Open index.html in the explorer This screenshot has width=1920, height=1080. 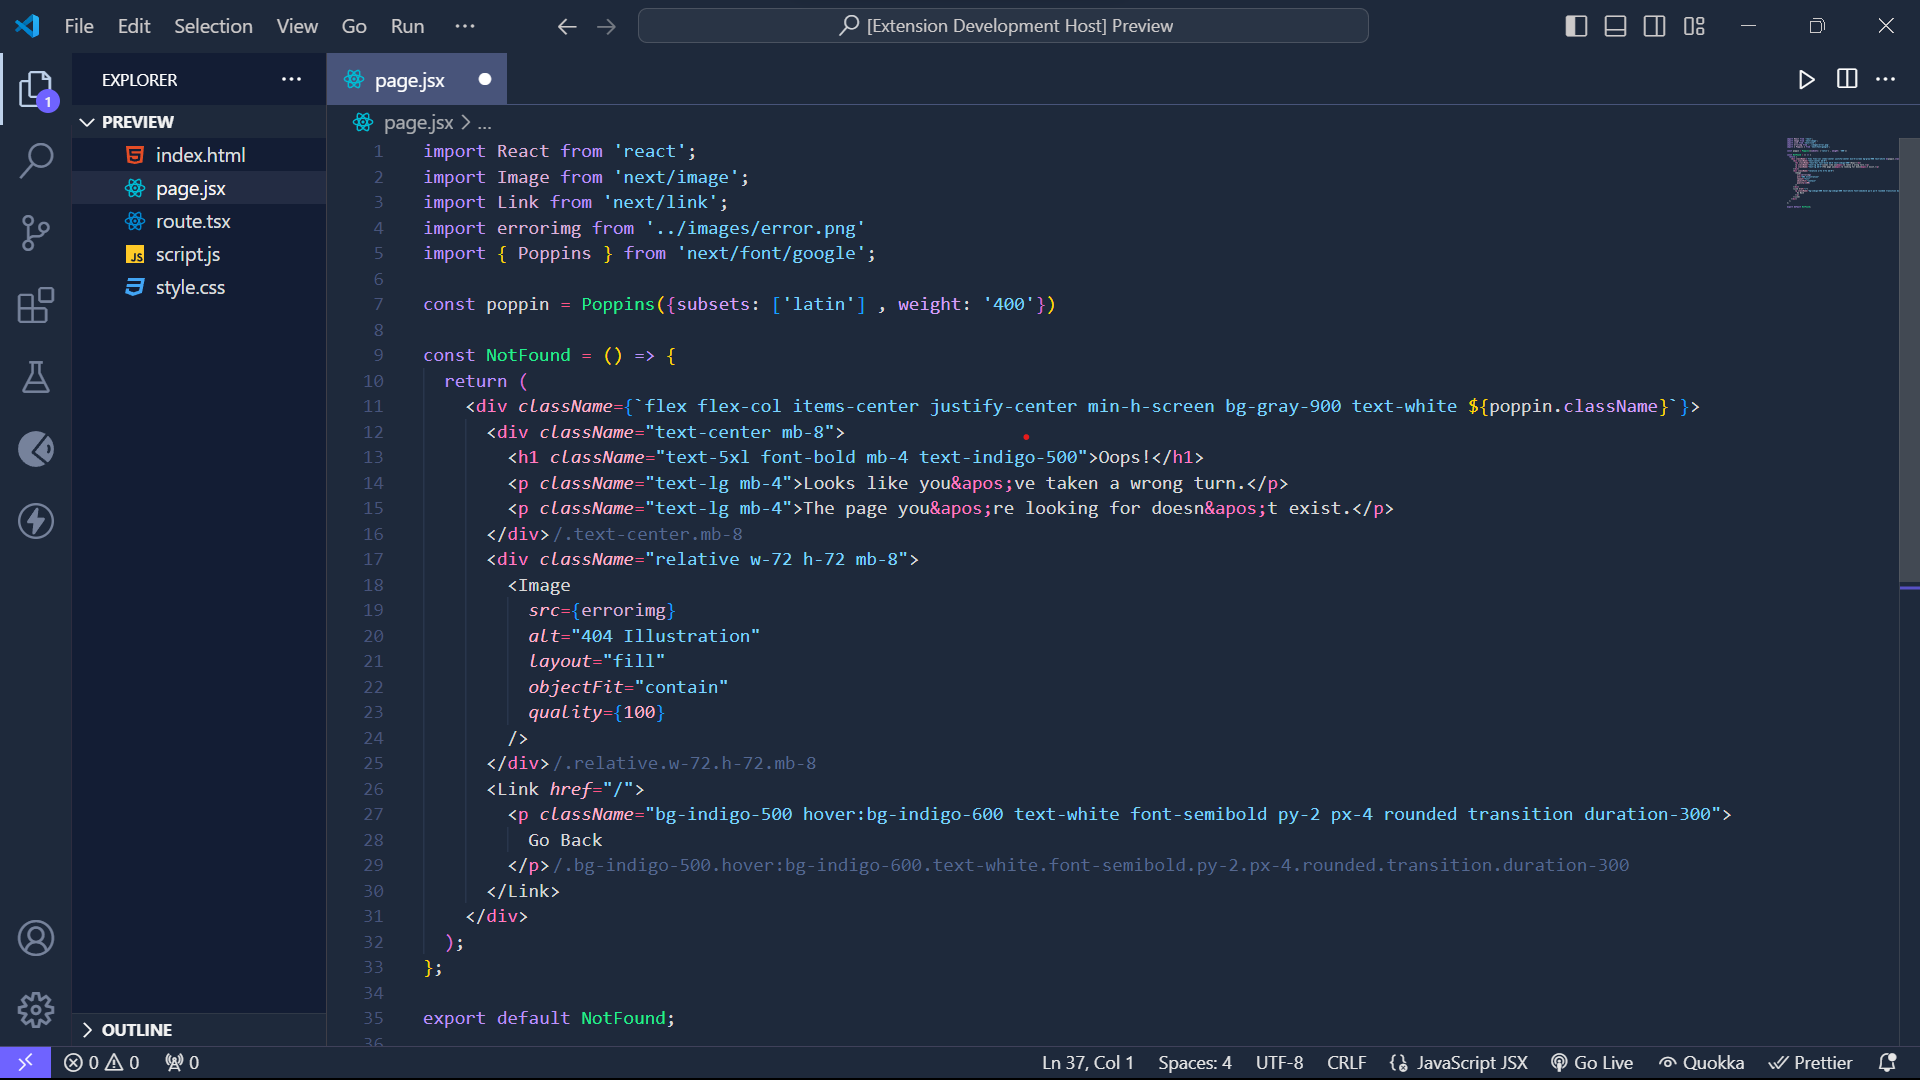pos(199,155)
